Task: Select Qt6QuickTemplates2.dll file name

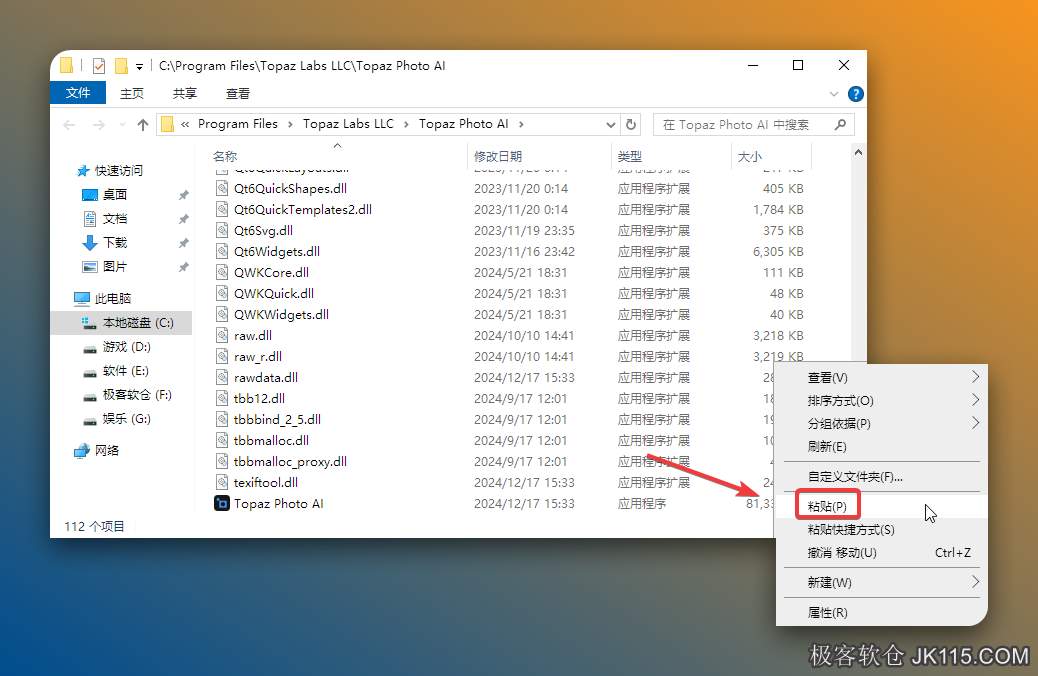Action: coord(303,210)
